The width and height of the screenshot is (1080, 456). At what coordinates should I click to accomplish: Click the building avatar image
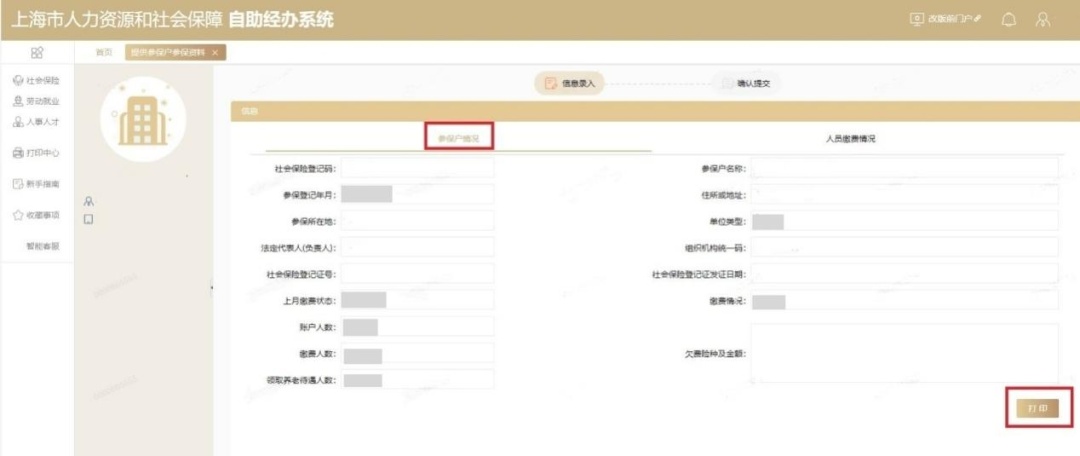pyautogui.click(x=143, y=120)
